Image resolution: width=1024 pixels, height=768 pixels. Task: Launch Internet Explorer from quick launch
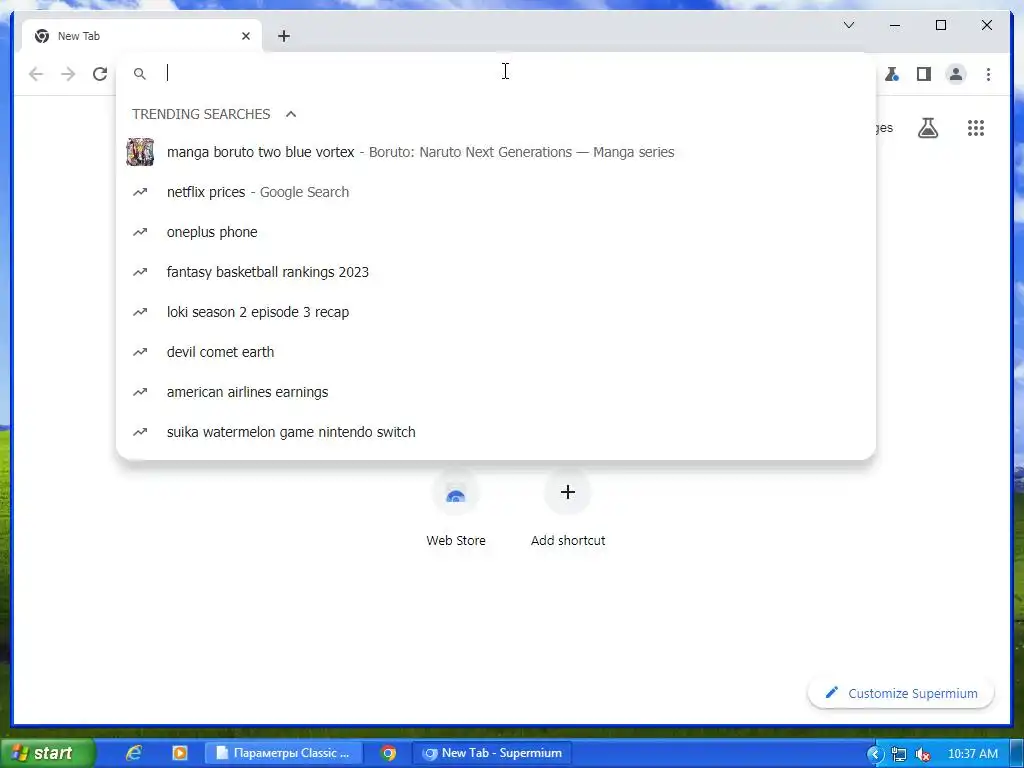[x=134, y=753]
